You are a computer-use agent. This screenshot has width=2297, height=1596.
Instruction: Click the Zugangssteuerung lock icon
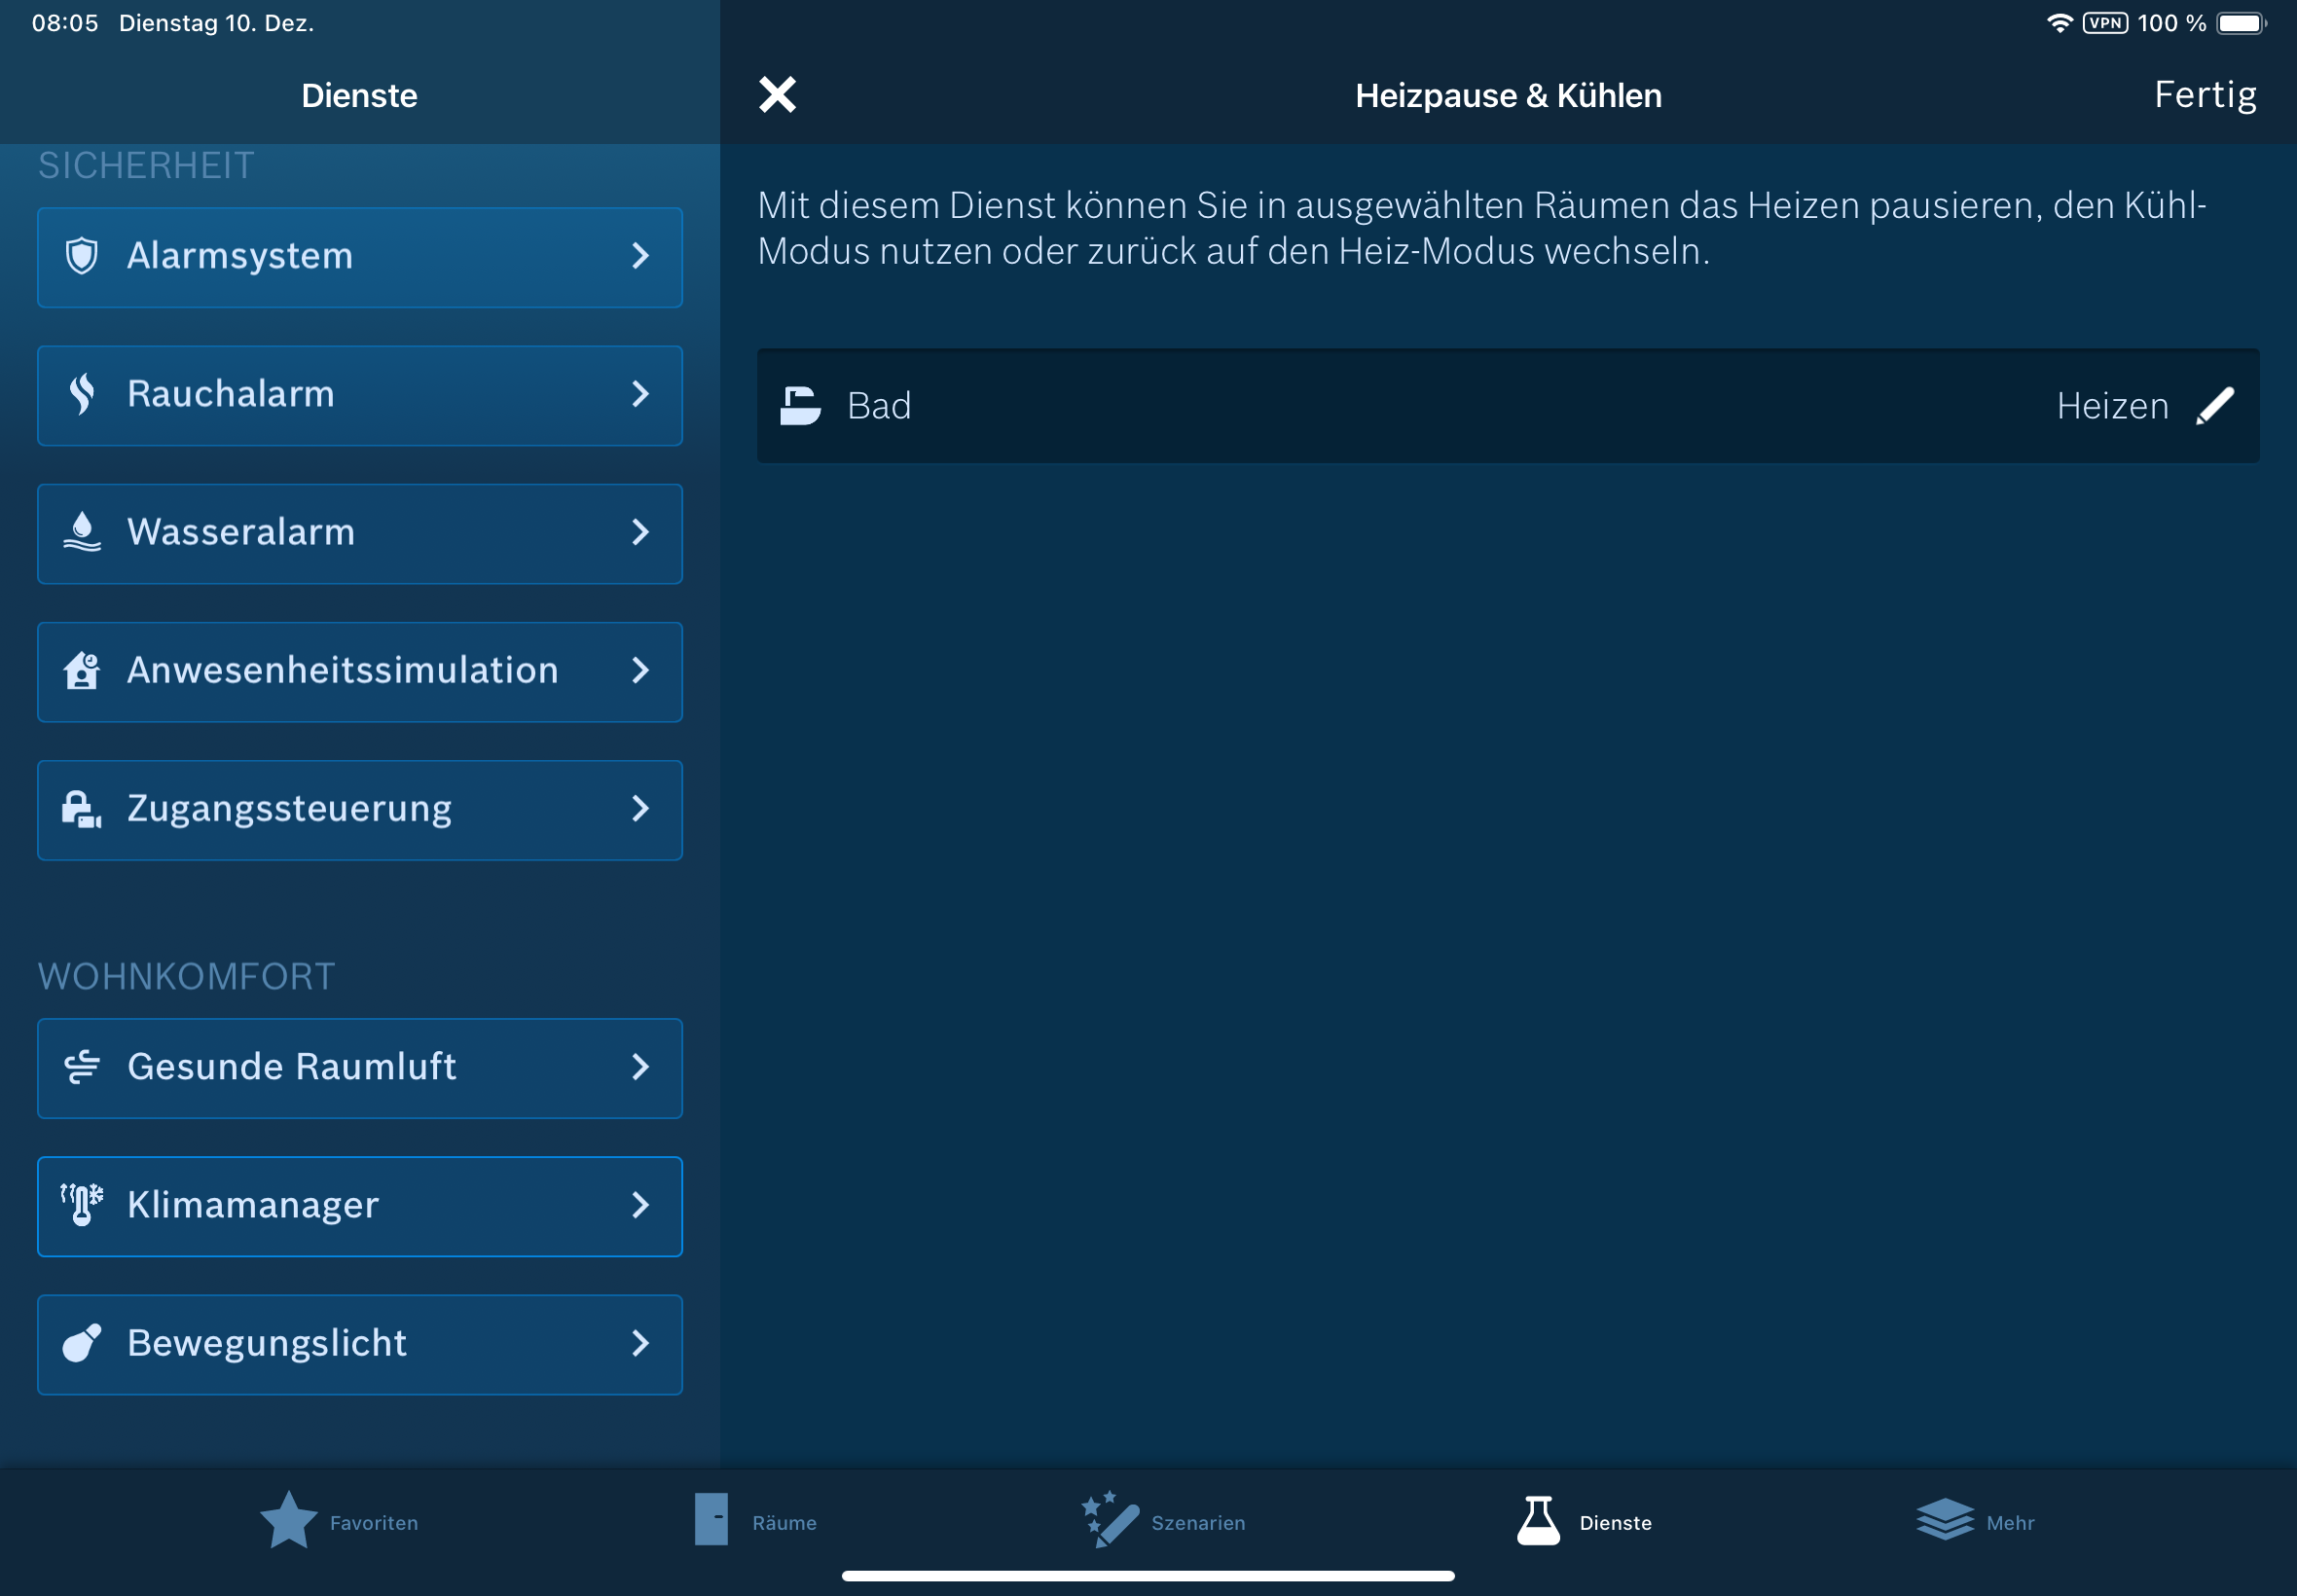pos(82,808)
